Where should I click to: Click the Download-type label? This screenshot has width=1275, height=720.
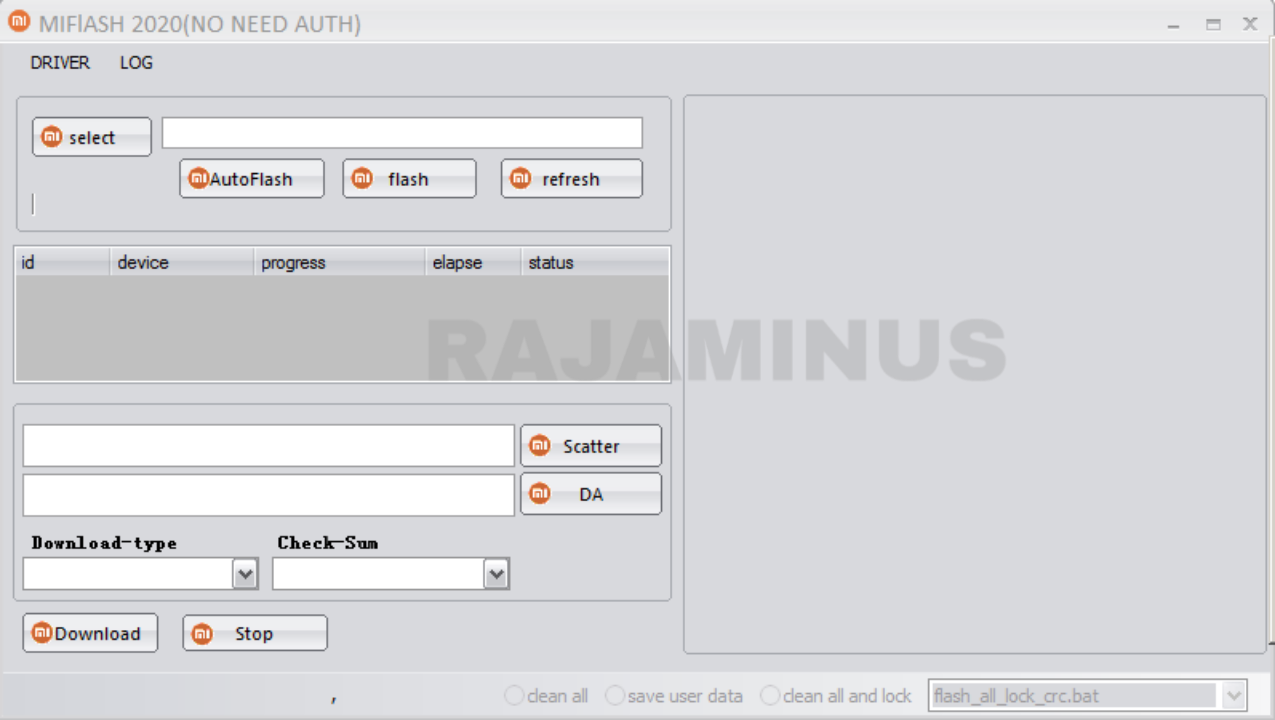coord(104,543)
